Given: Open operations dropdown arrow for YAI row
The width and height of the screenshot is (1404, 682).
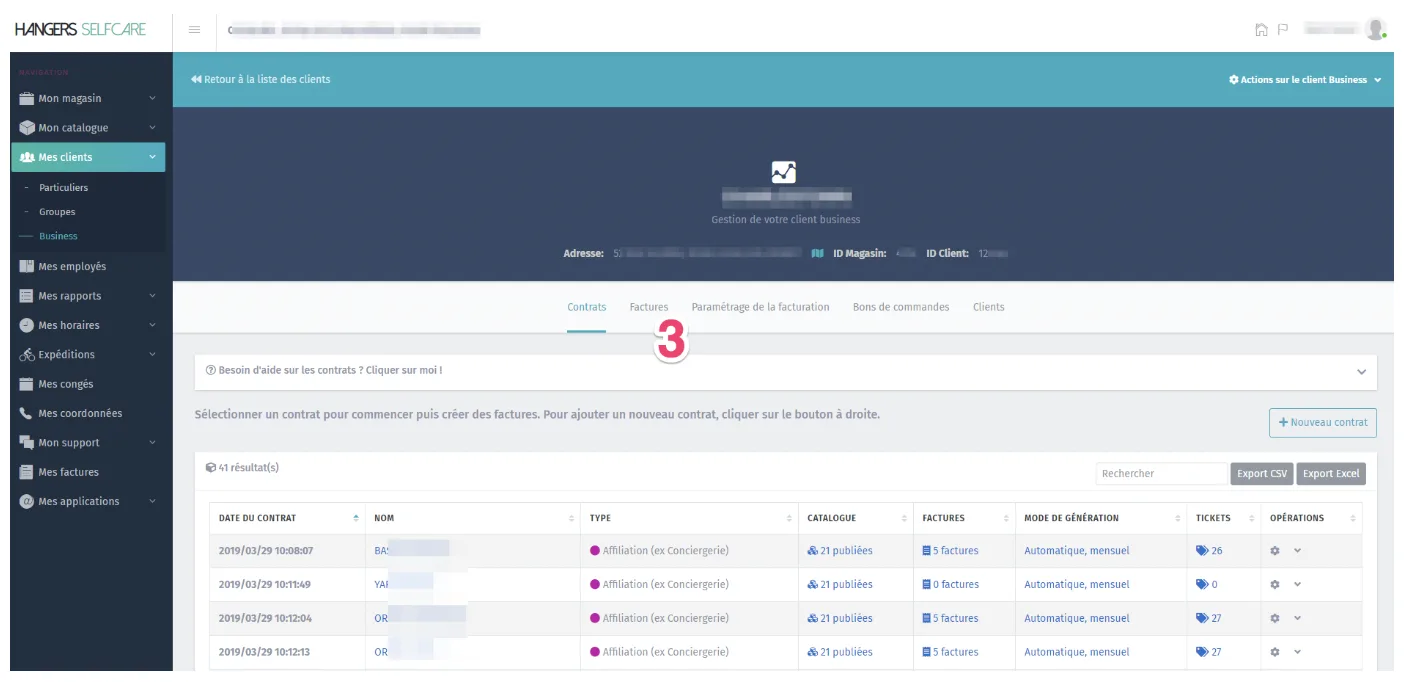Looking at the screenshot, I should 1298,585.
